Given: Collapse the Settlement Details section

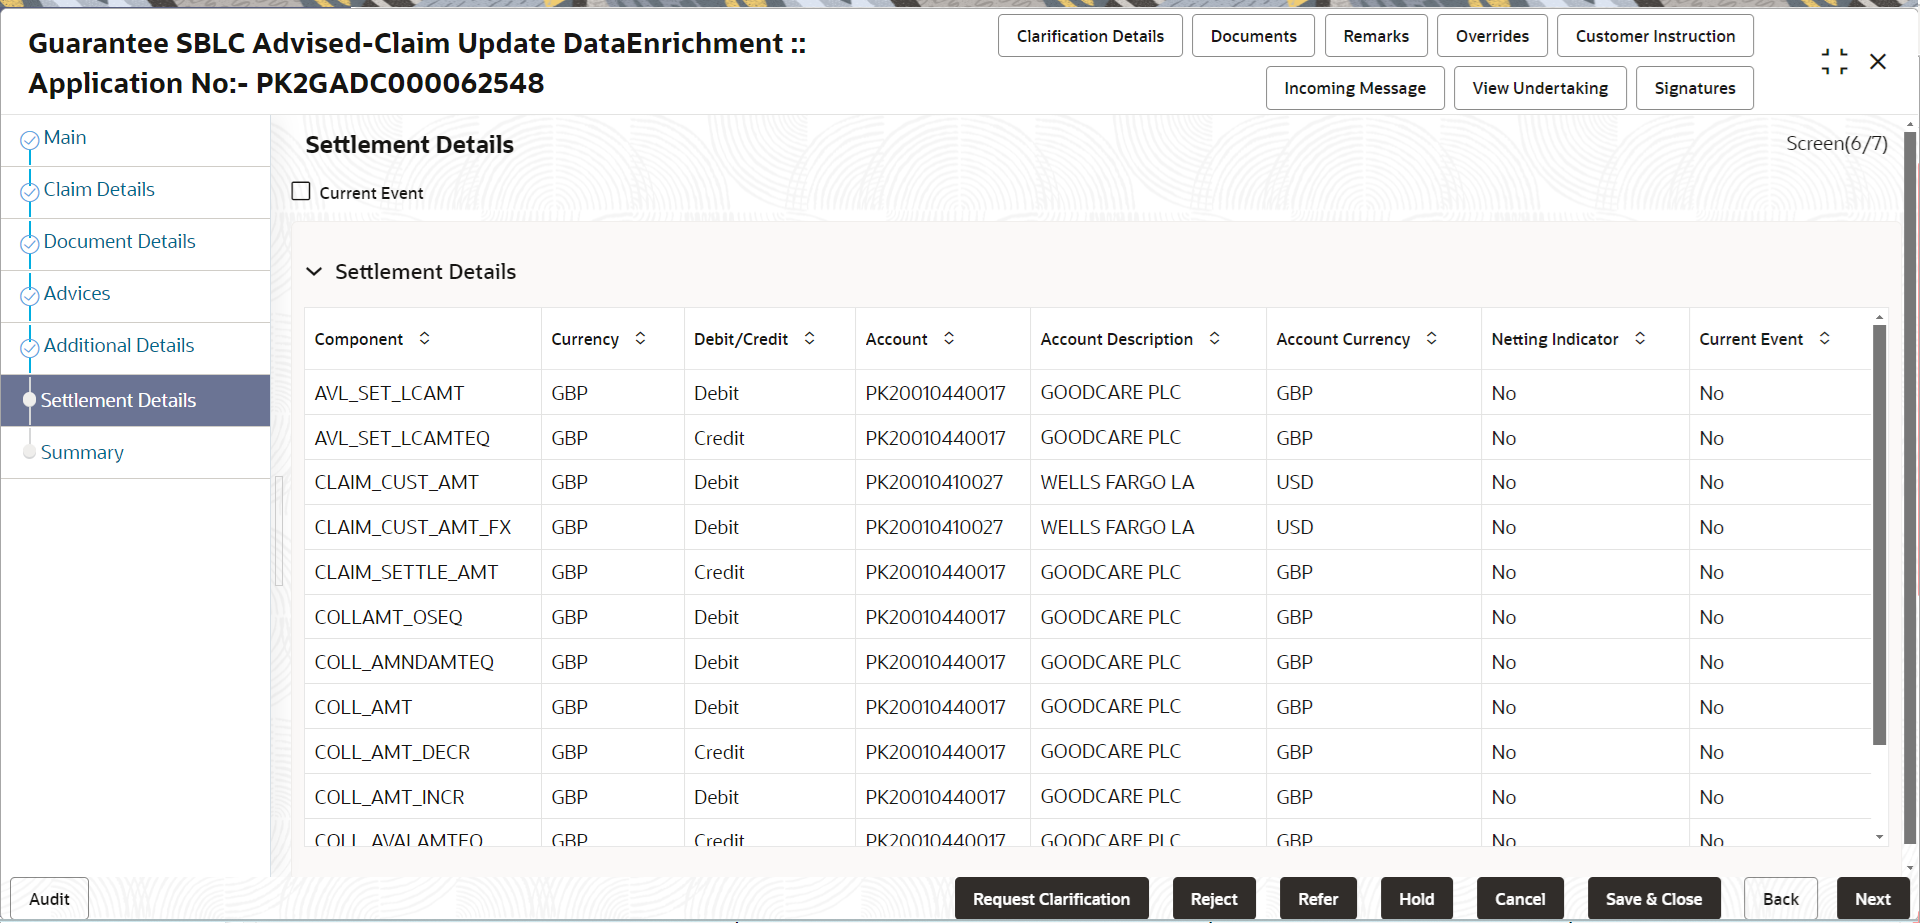Looking at the screenshot, I should click(x=314, y=272).
